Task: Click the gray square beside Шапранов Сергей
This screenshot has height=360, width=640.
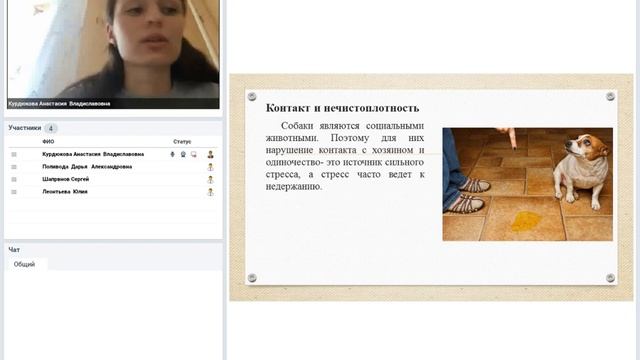Action: click(14, 179)
